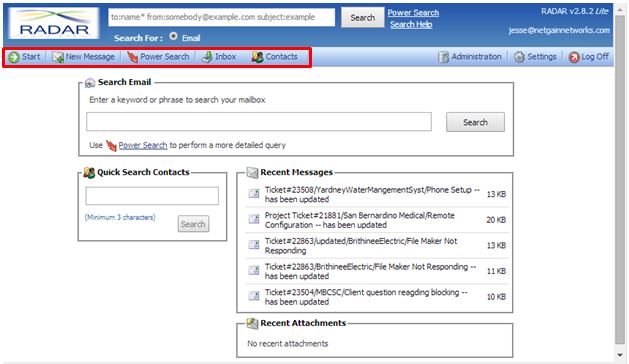Click the Recent Attachments header icon
The width and height of the screenshot is (629, 364).
pos(252,323)
